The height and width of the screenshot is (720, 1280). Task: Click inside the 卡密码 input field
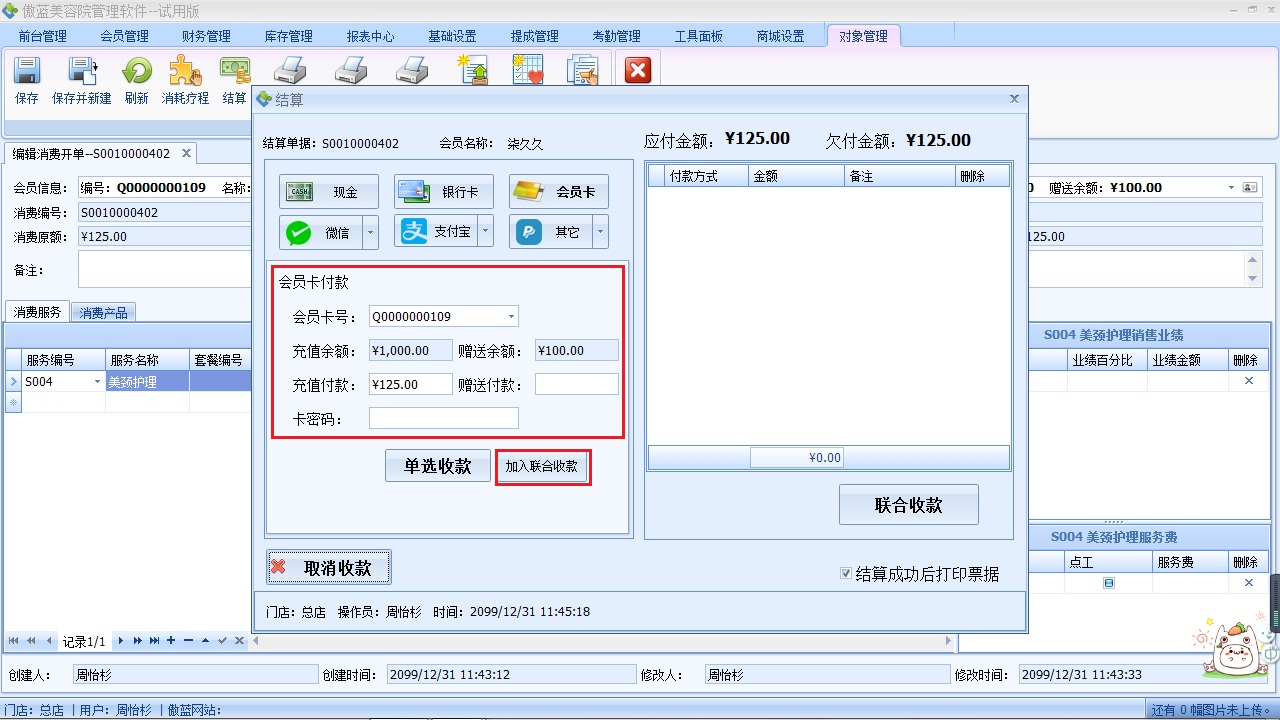pos(443,417)
